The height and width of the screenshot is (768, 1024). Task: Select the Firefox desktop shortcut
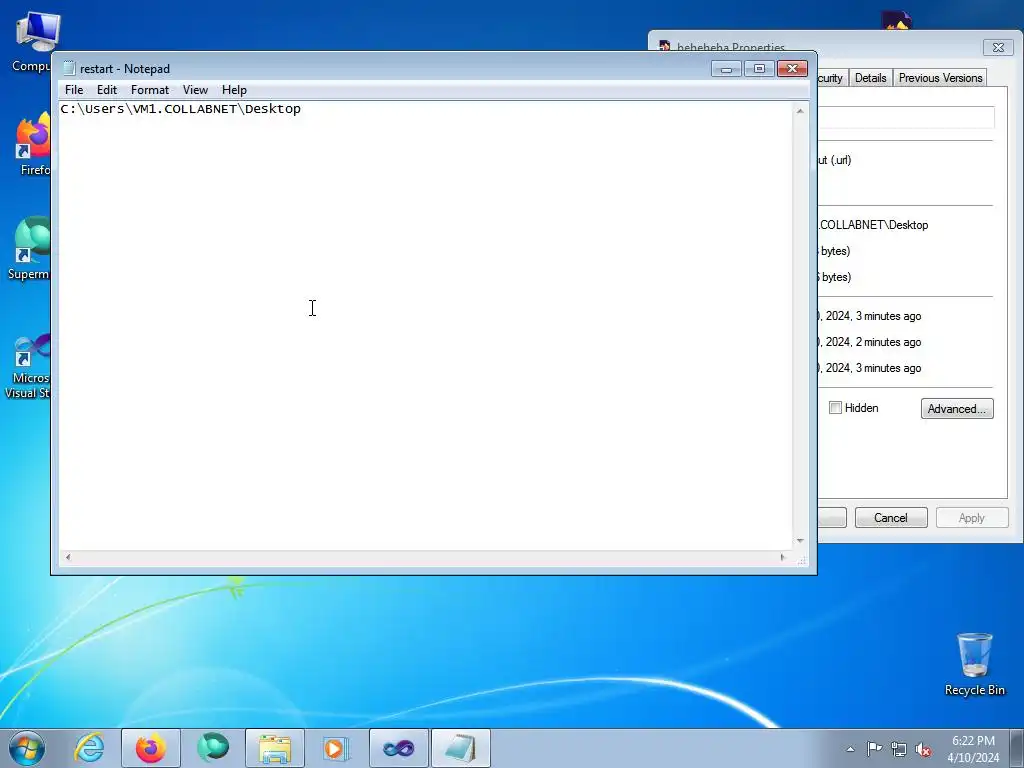click(x=33, y=144)
